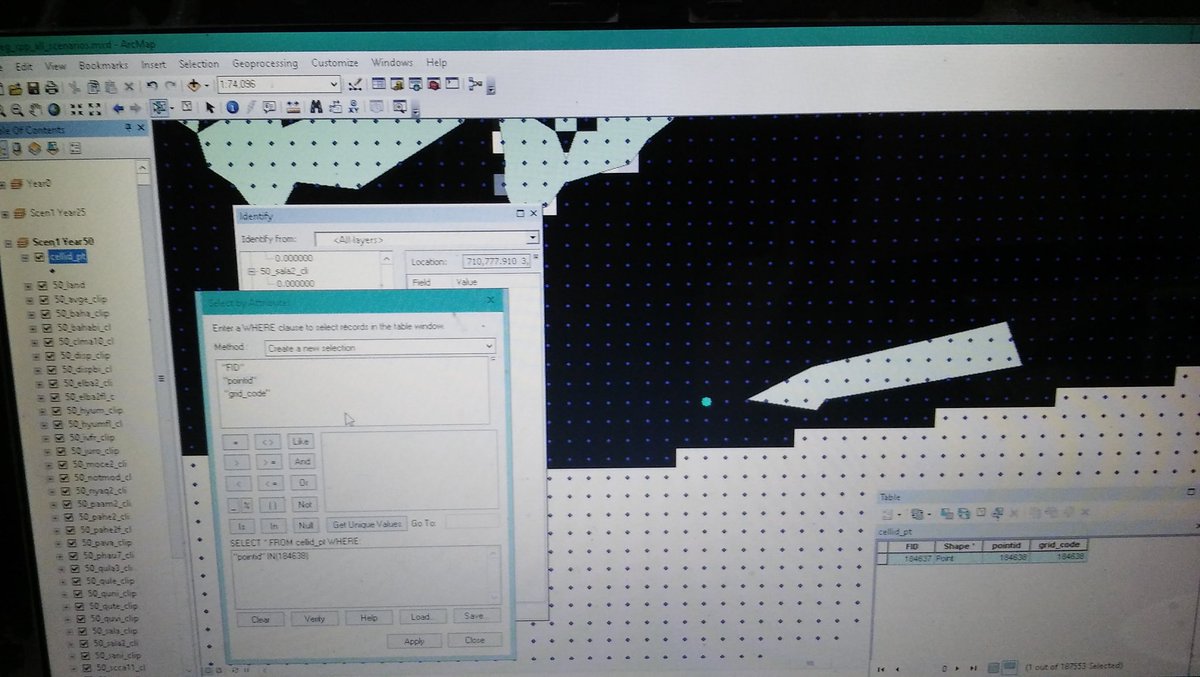Click the Like operator button

click(x=301, y=440)
